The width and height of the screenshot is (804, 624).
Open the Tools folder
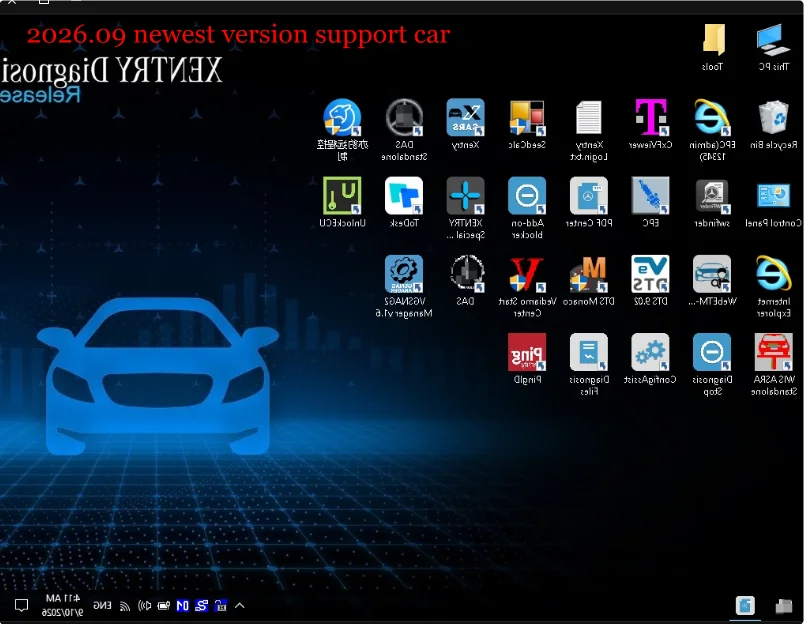[x=712, y=47]
